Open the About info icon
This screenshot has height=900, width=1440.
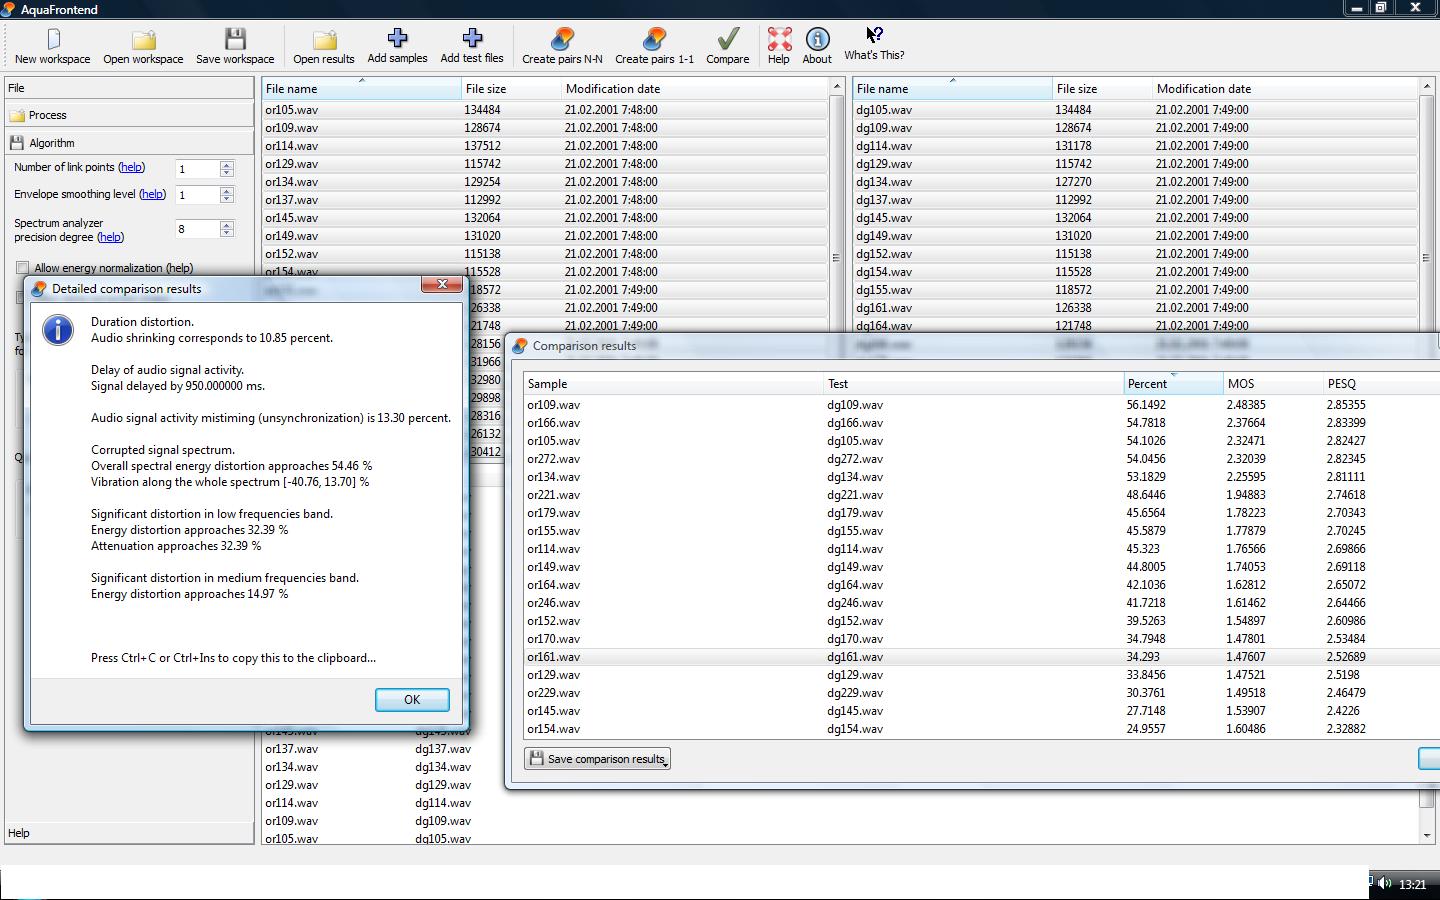click(x=817, y=39)
